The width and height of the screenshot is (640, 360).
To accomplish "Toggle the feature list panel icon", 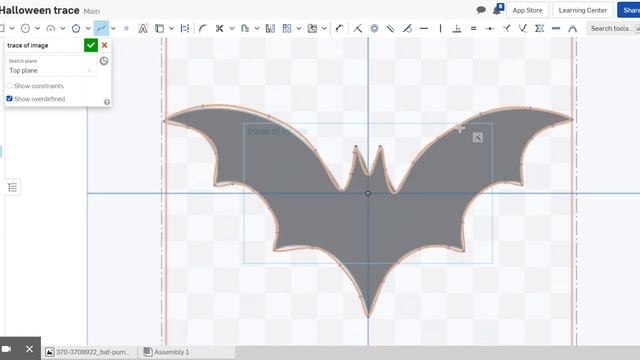I will 13,187.
